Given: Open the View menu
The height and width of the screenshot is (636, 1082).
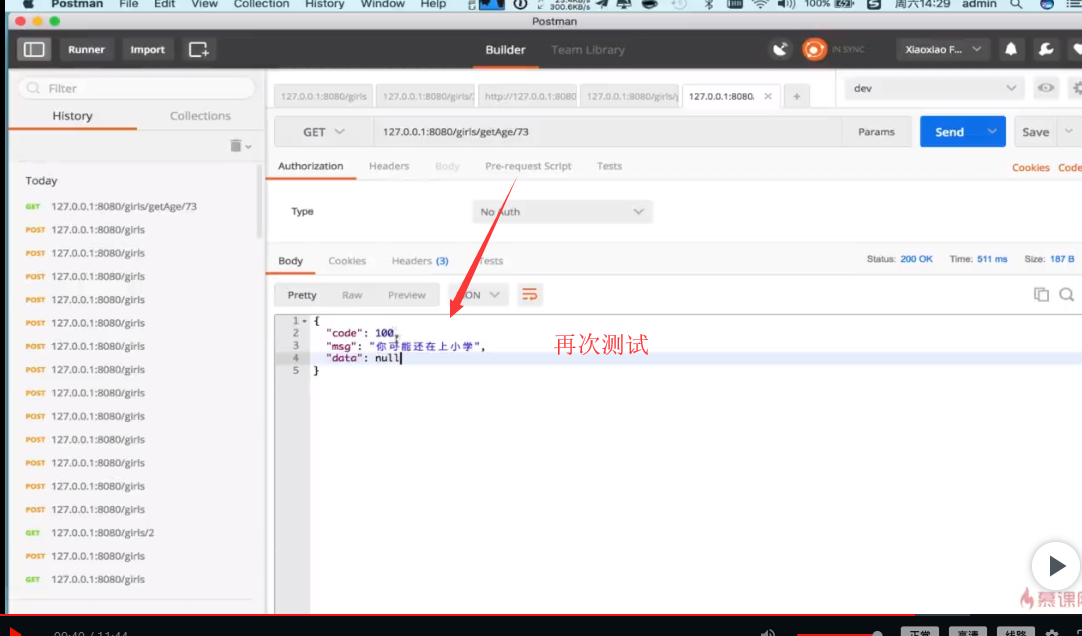Looking at the screenshot, I should click(204, 4).
